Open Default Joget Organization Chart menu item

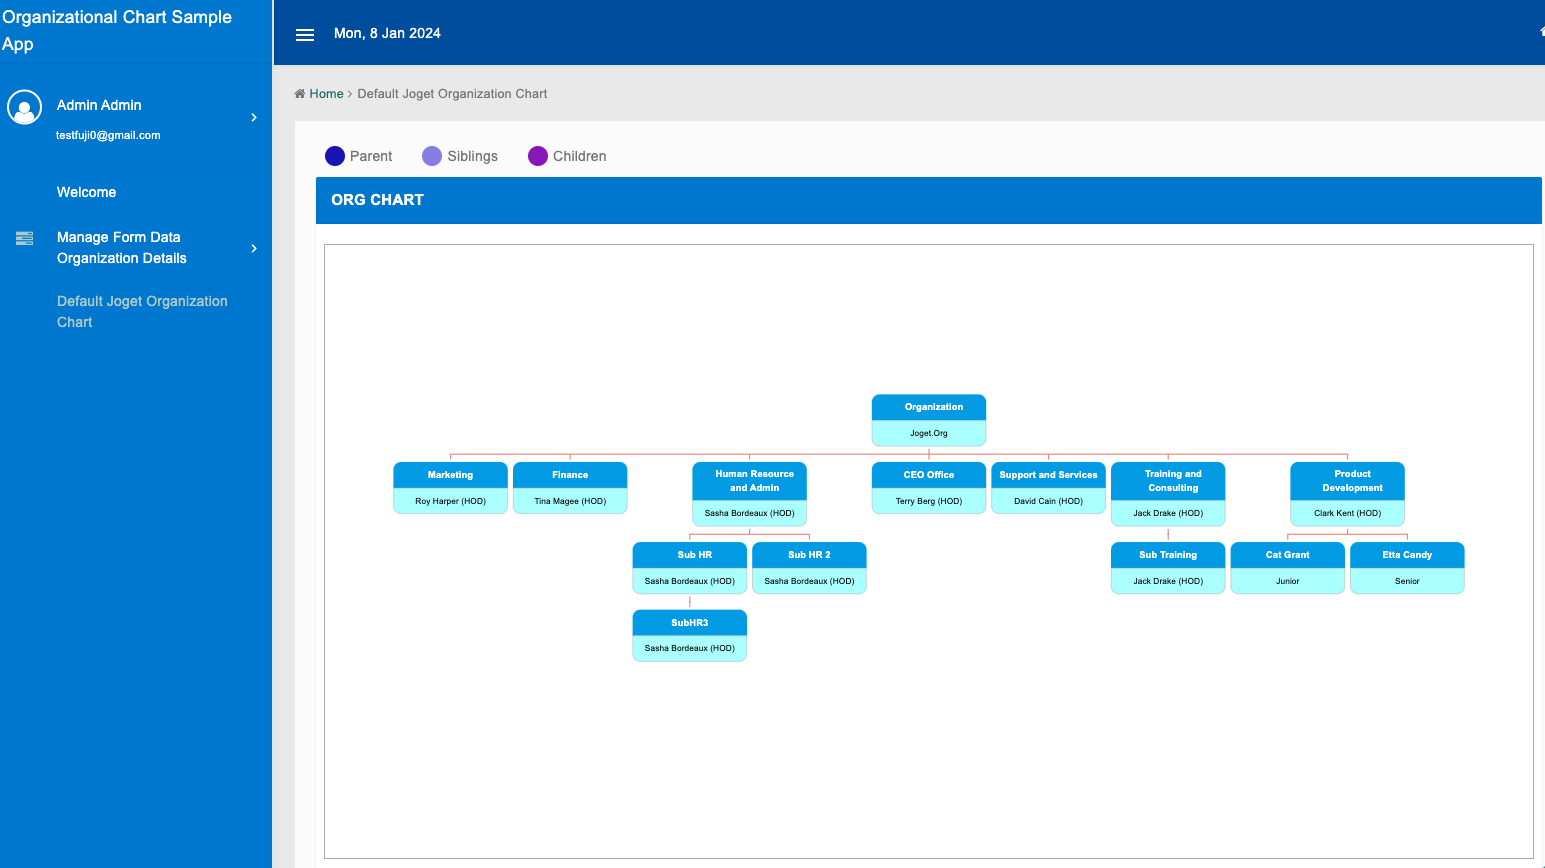[x=142, y=311]
